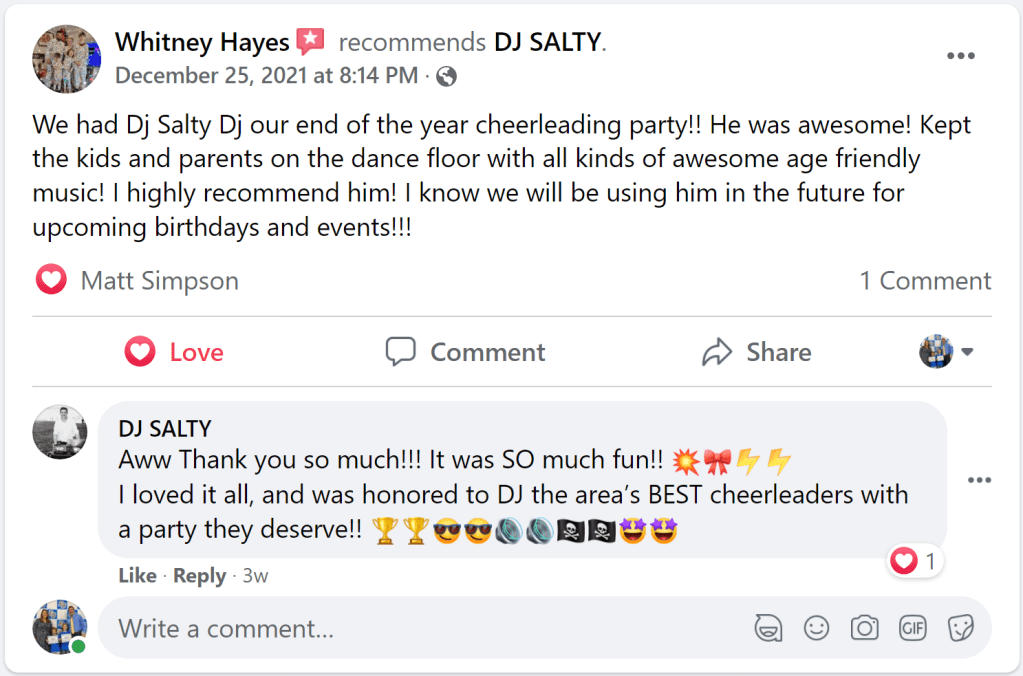Click the sticker icon in comment box

coord(961,628)
